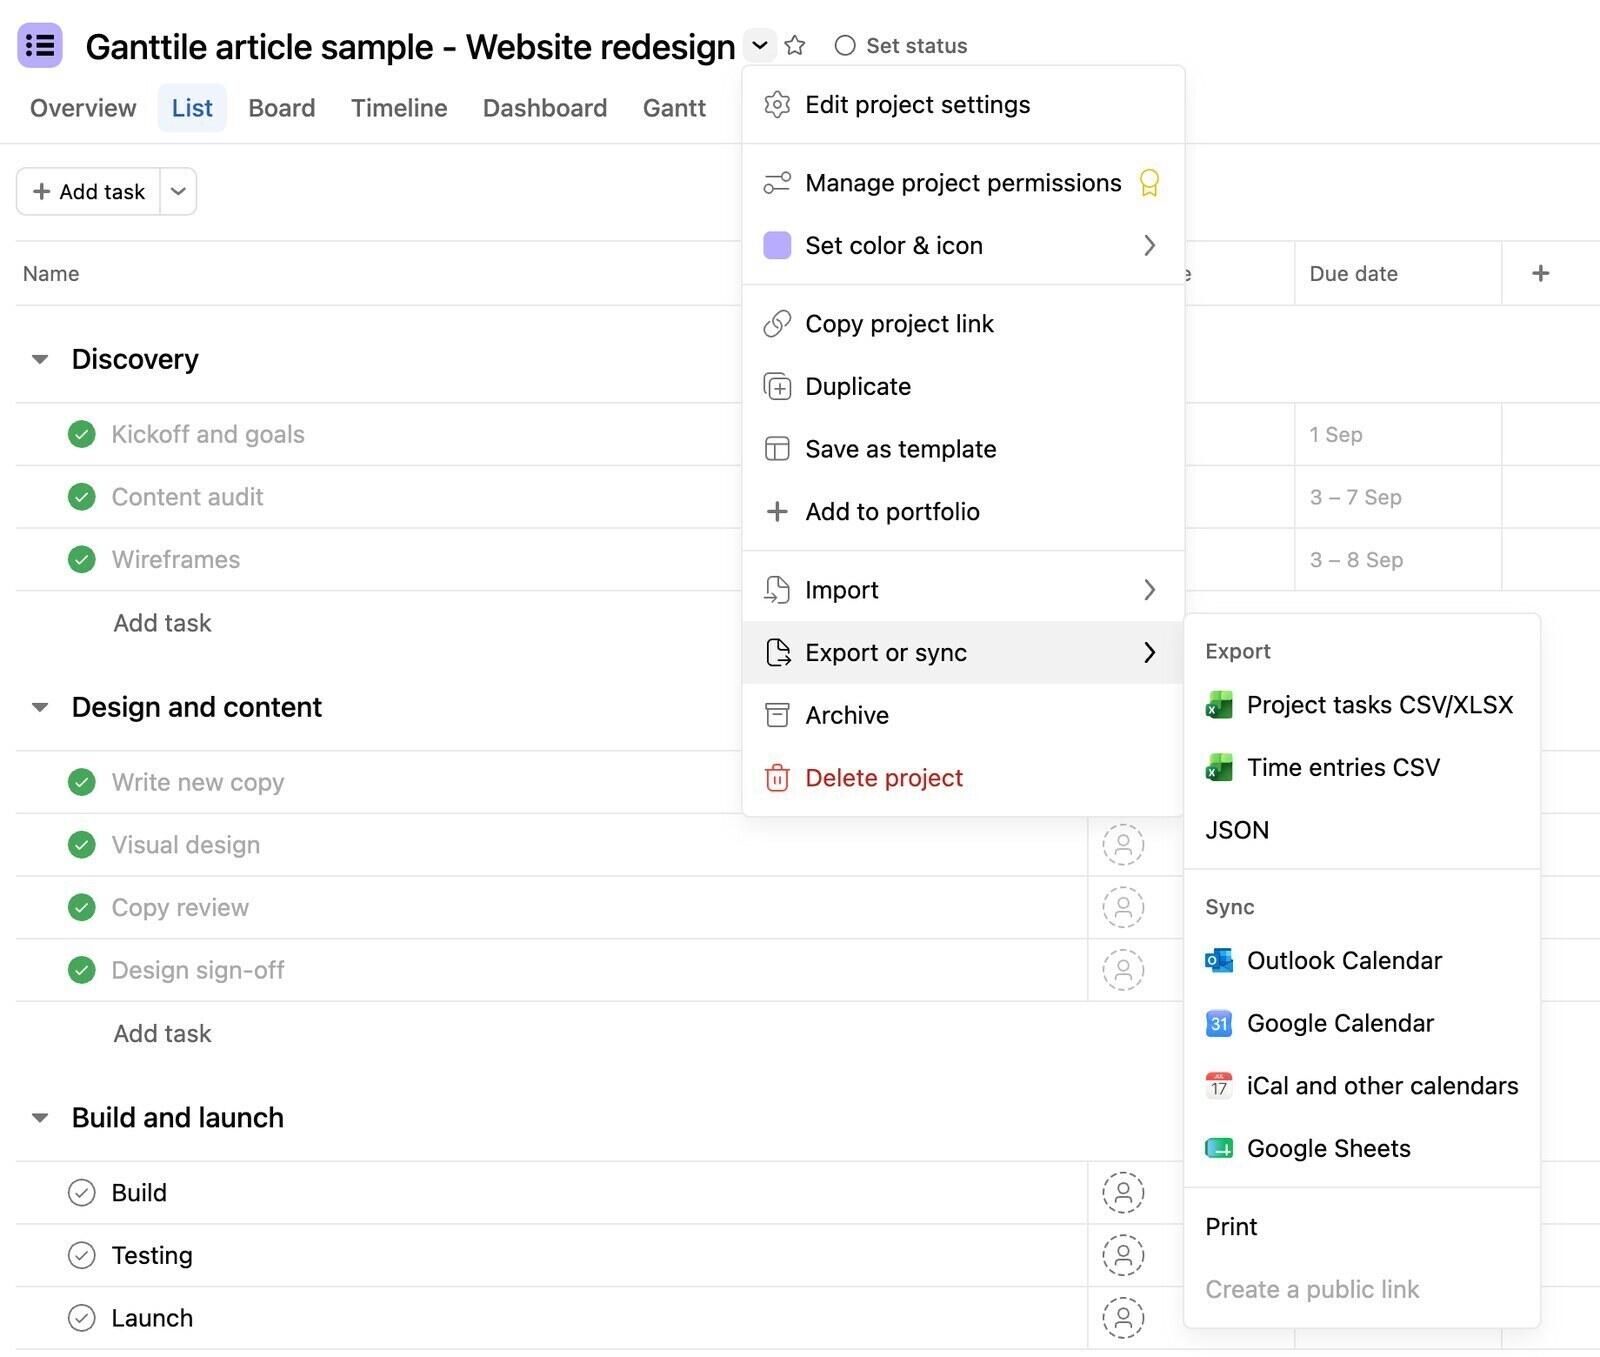This screenshot has height=1357, width=1600.
Task: Collapse the Discovery section
Action: [x=40, y=359]
